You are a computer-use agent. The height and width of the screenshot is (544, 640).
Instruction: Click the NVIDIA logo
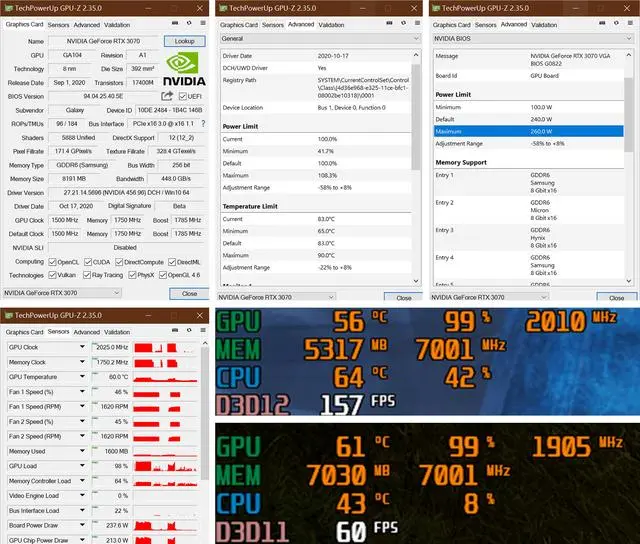[184, 69]
